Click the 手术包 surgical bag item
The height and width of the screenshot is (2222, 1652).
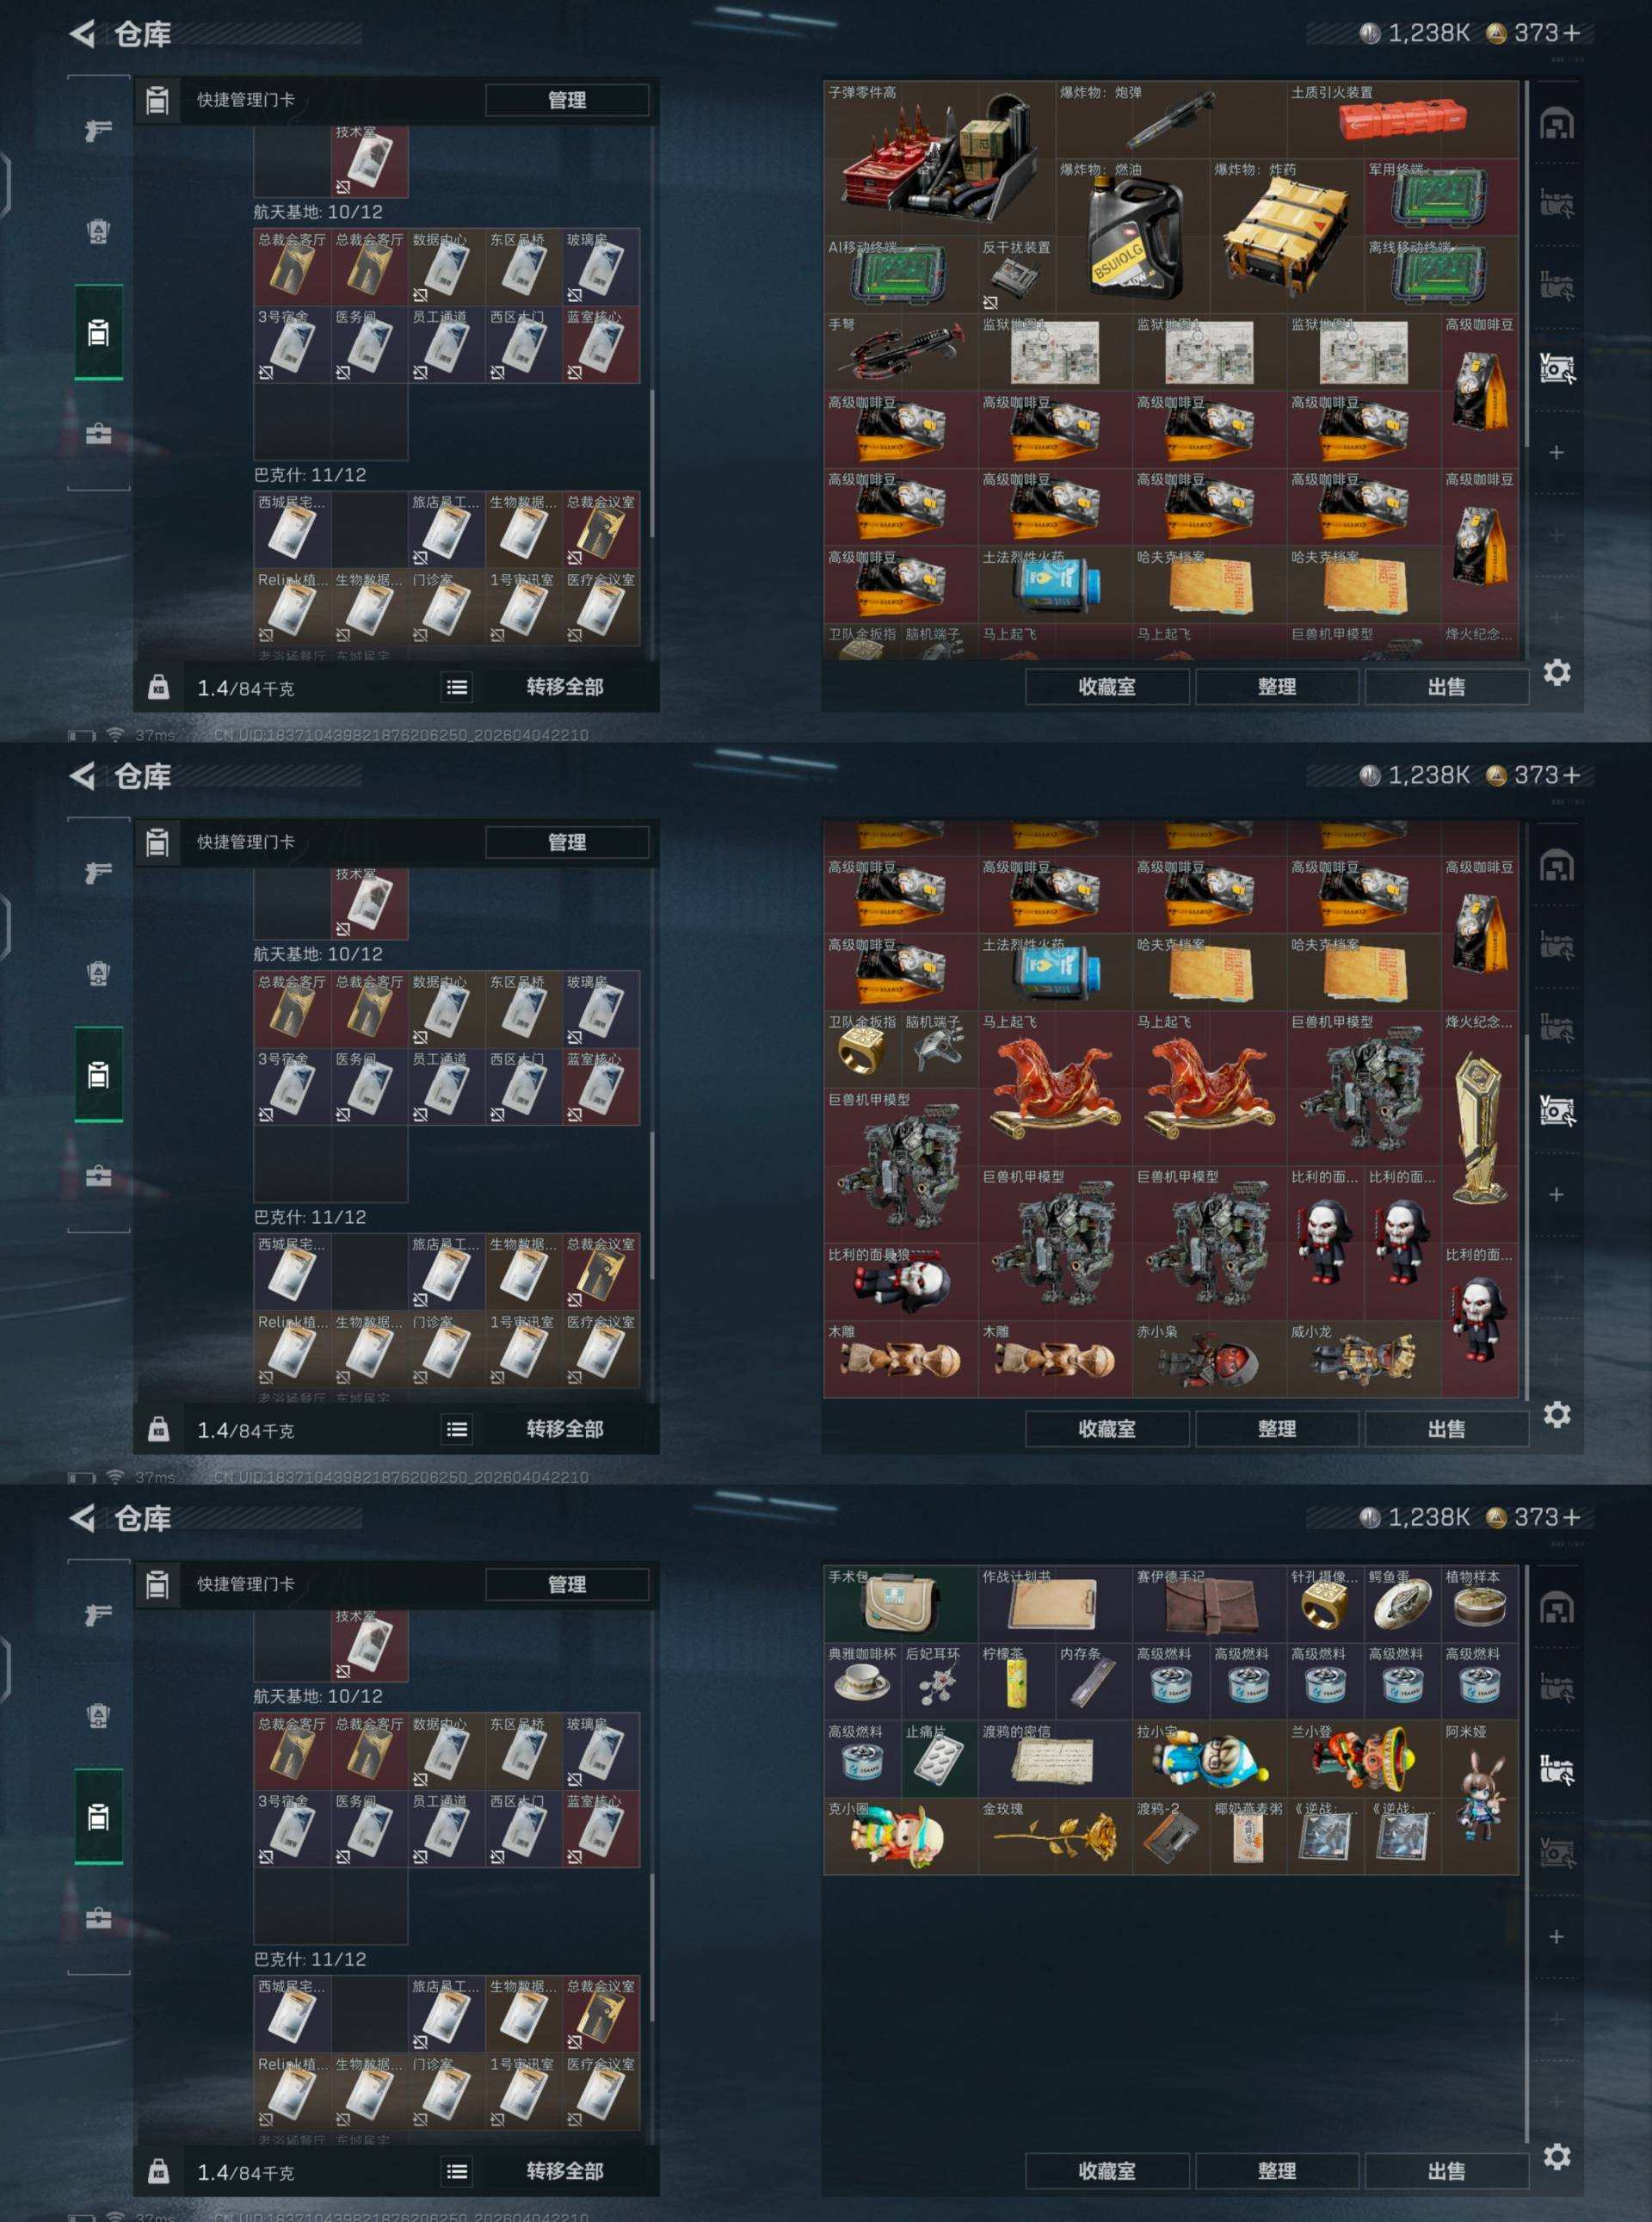coord(900,1604)
